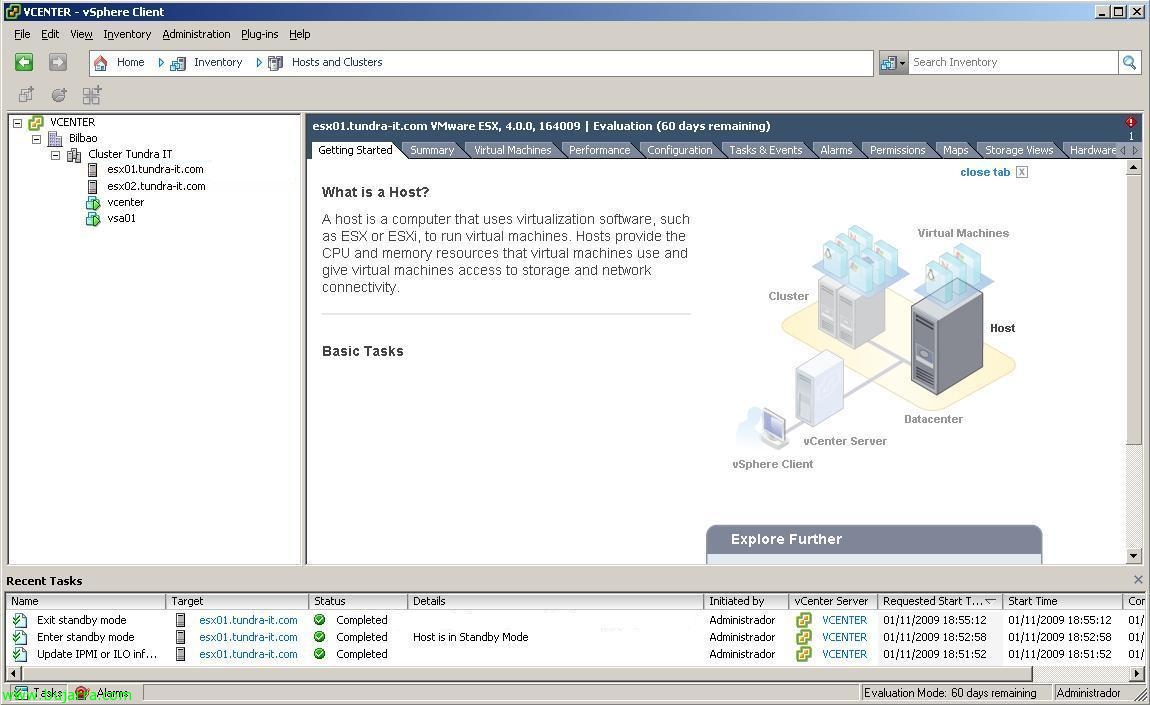Image resolution: width=1150 pixels, height=705 pixels.
Task: Select esx02.tundra-it.com in the inventory tree
Action: pos(156,186)
